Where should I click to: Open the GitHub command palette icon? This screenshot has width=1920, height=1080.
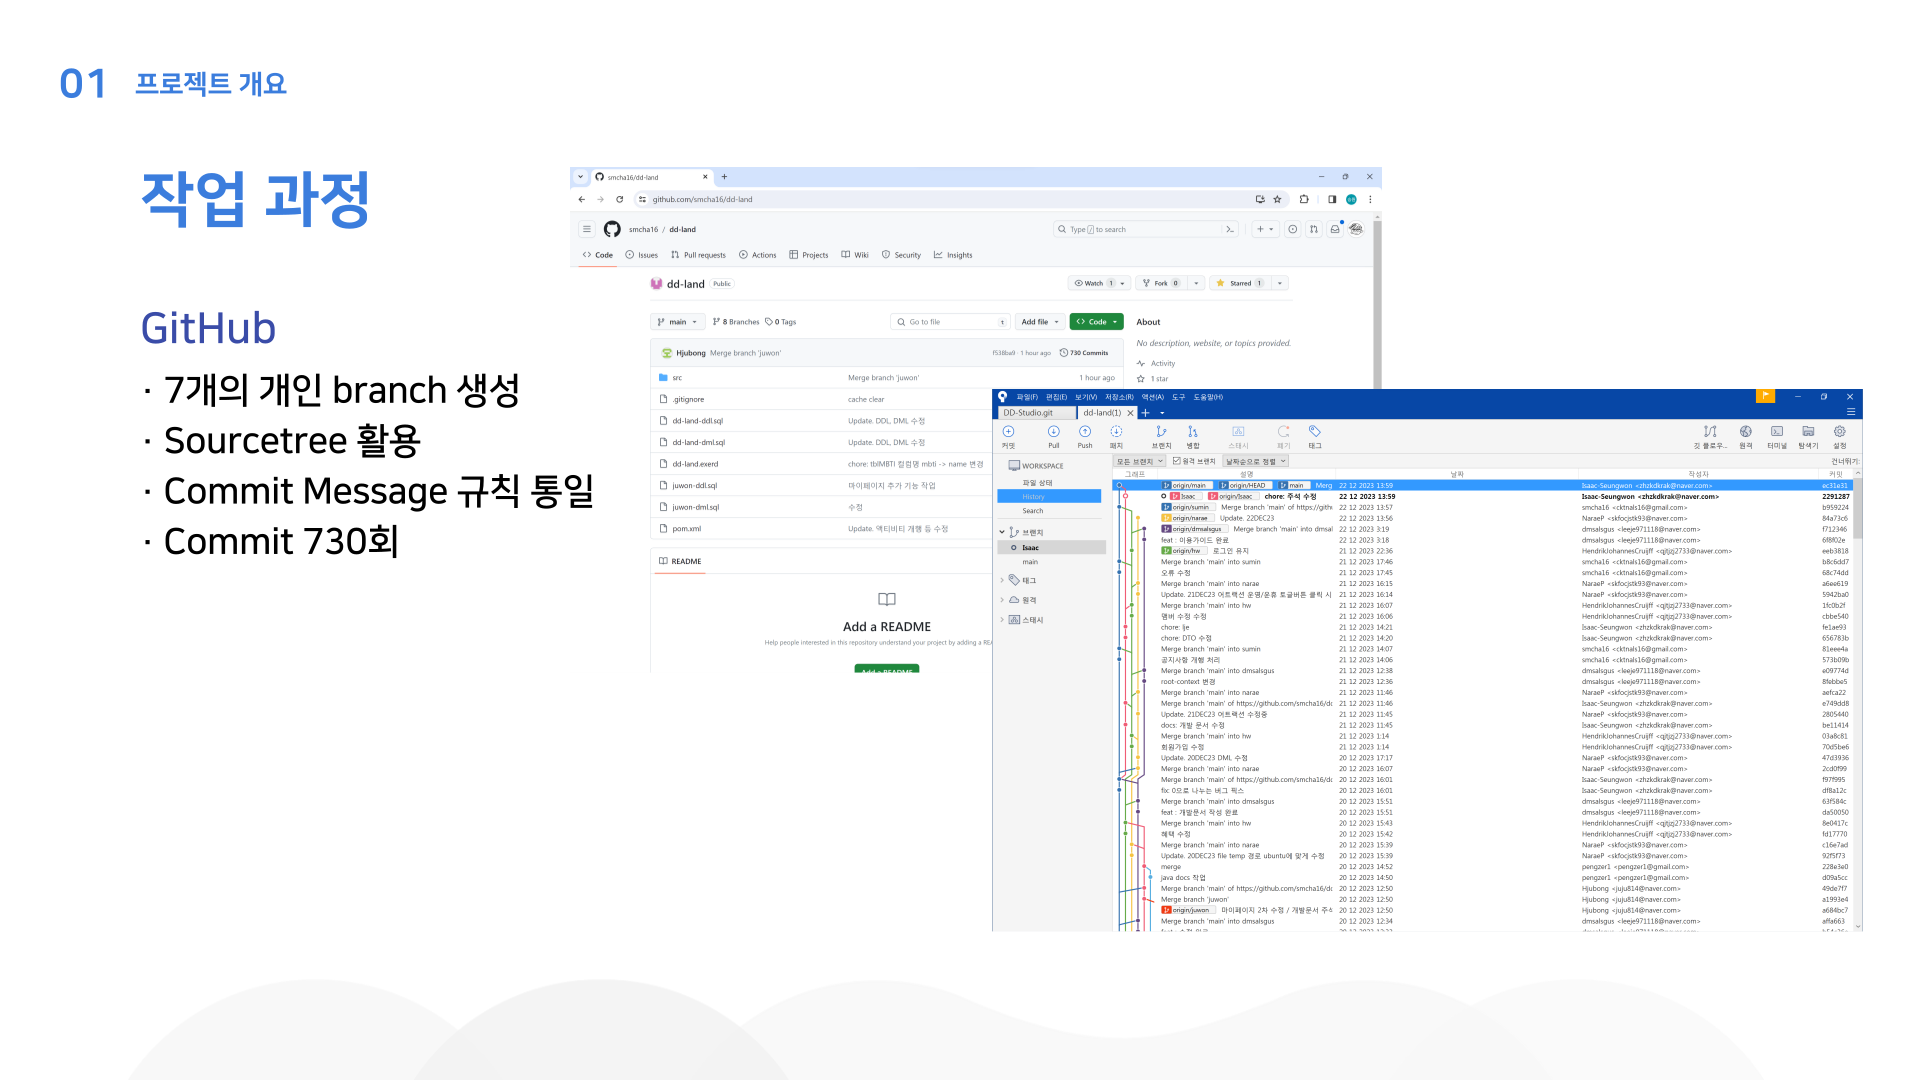pos(1230,229)
